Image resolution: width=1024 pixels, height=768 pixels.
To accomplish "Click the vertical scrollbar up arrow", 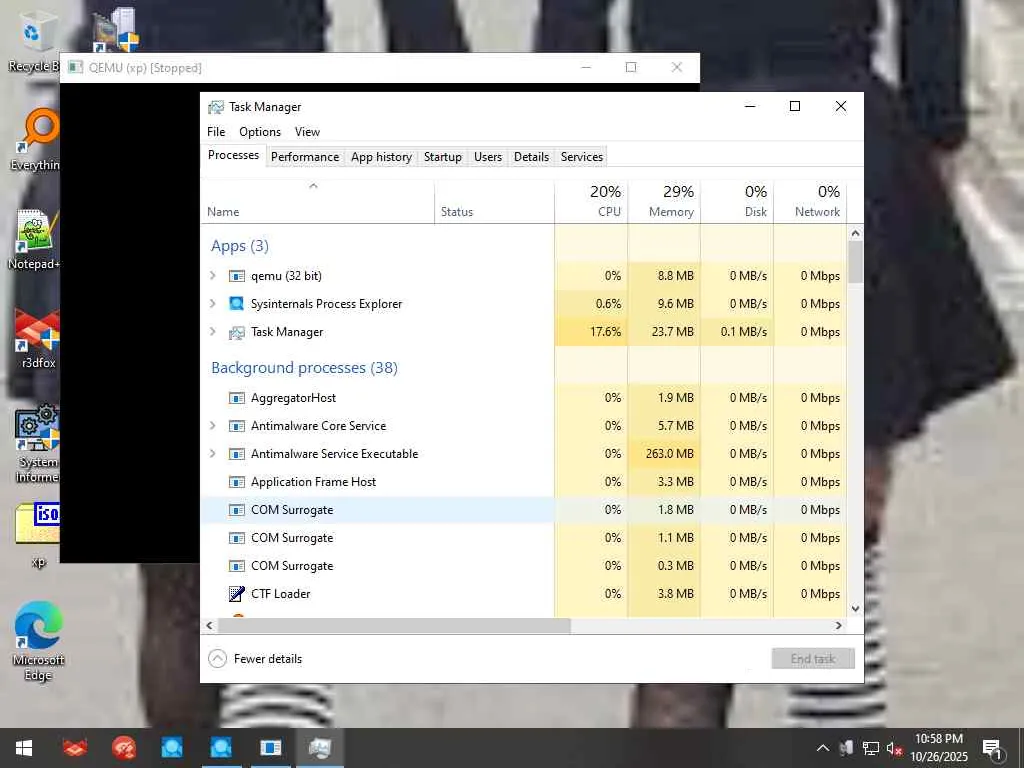I will [x=856, y=233].
